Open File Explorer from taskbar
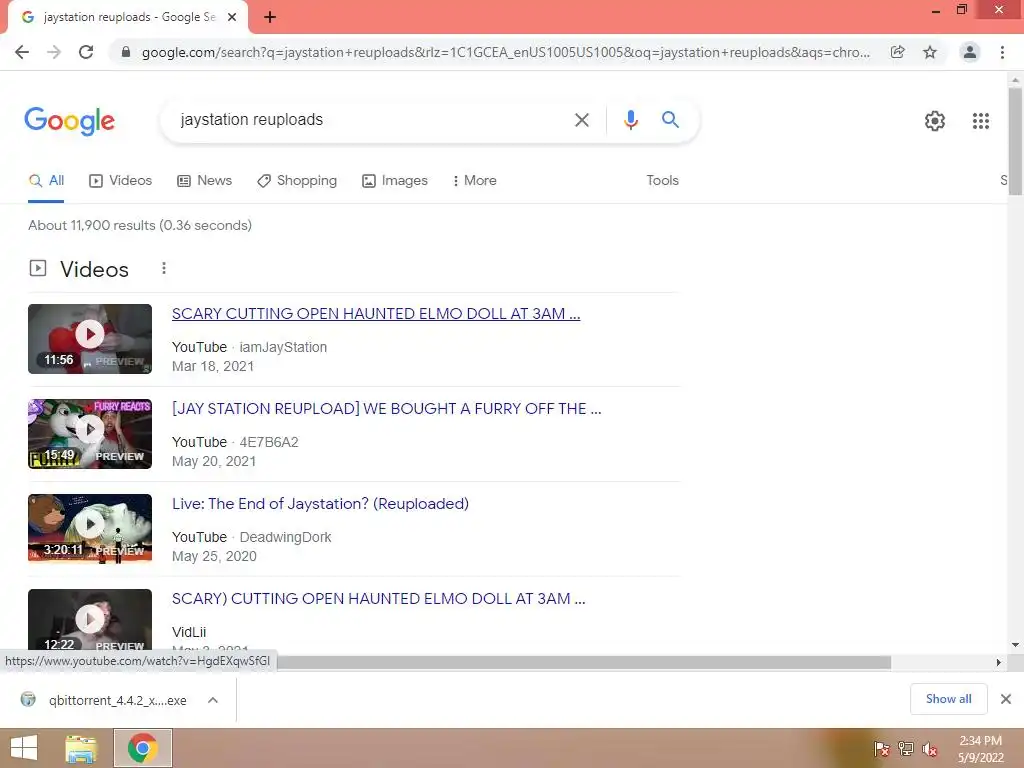 click(81, 748)
